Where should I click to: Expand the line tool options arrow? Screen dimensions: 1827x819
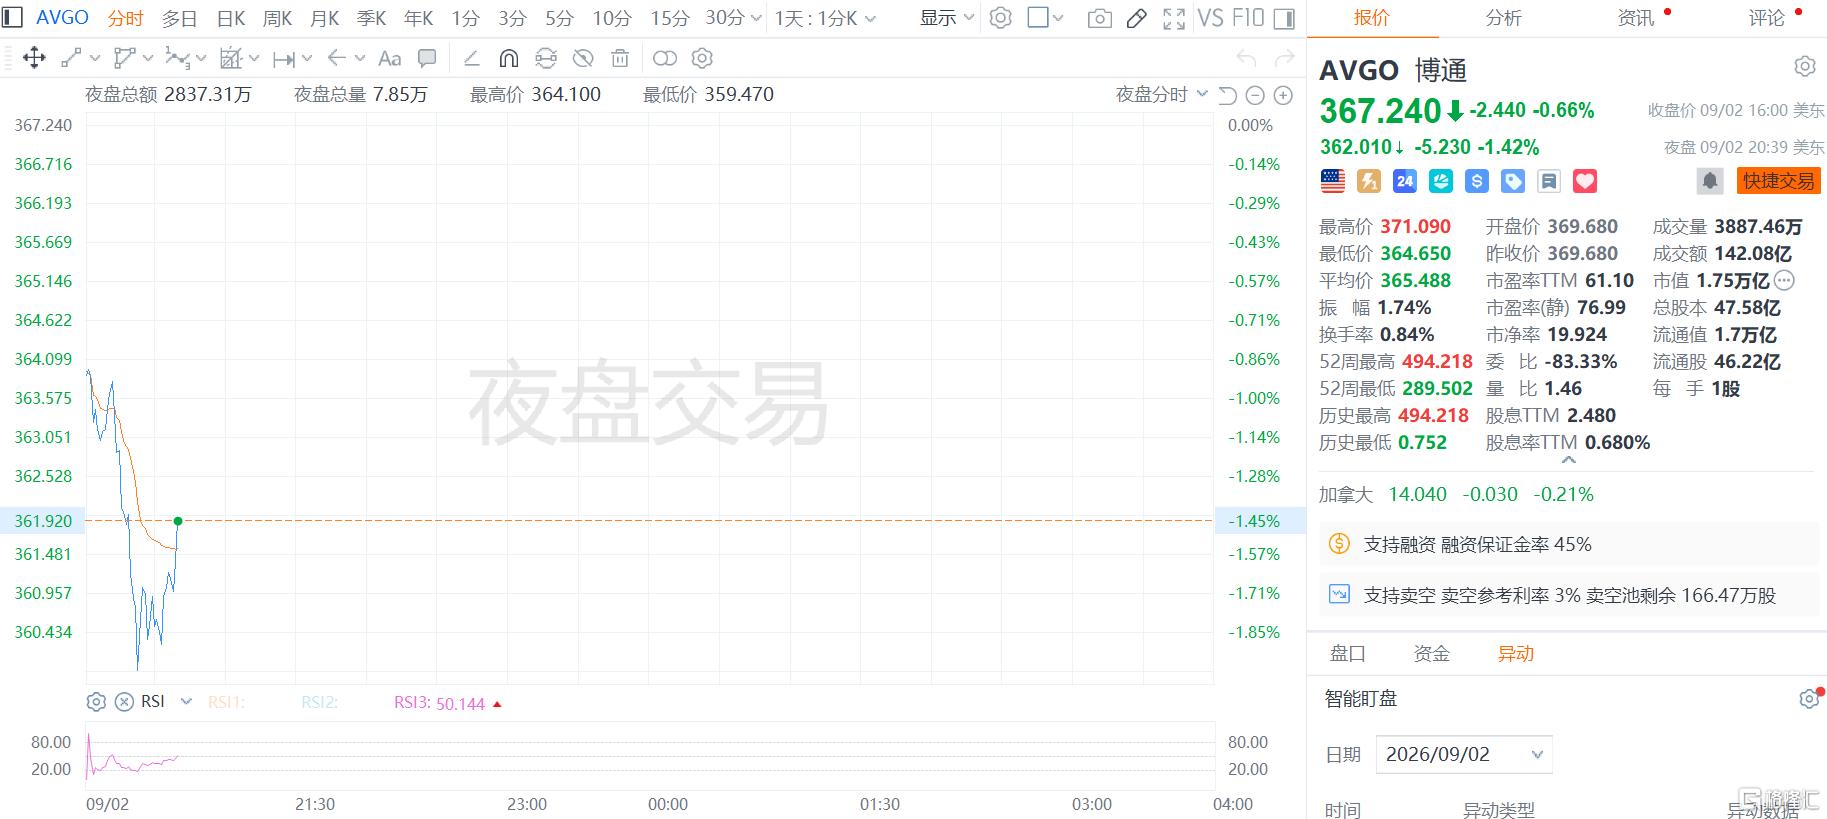(95, 59)
